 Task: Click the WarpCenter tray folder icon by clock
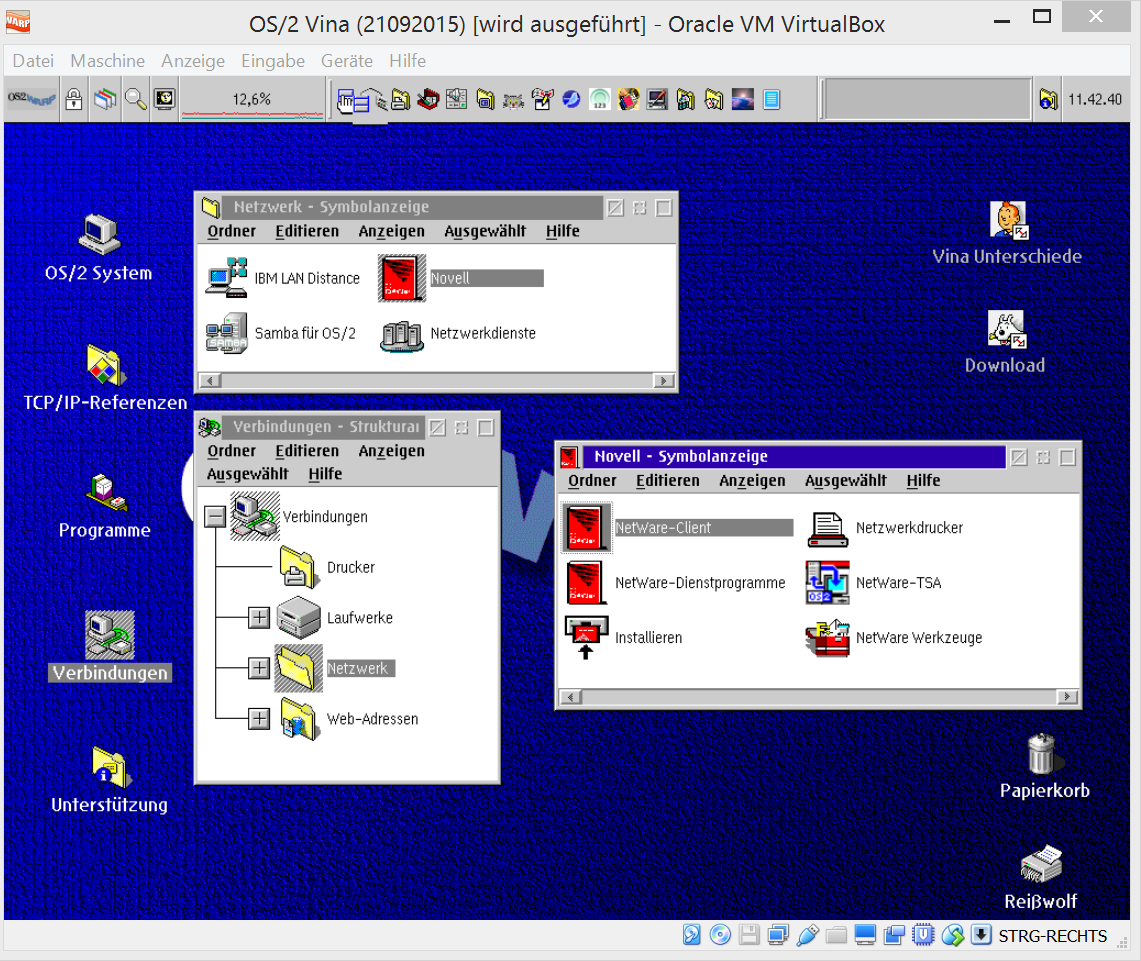(1048, 99)
